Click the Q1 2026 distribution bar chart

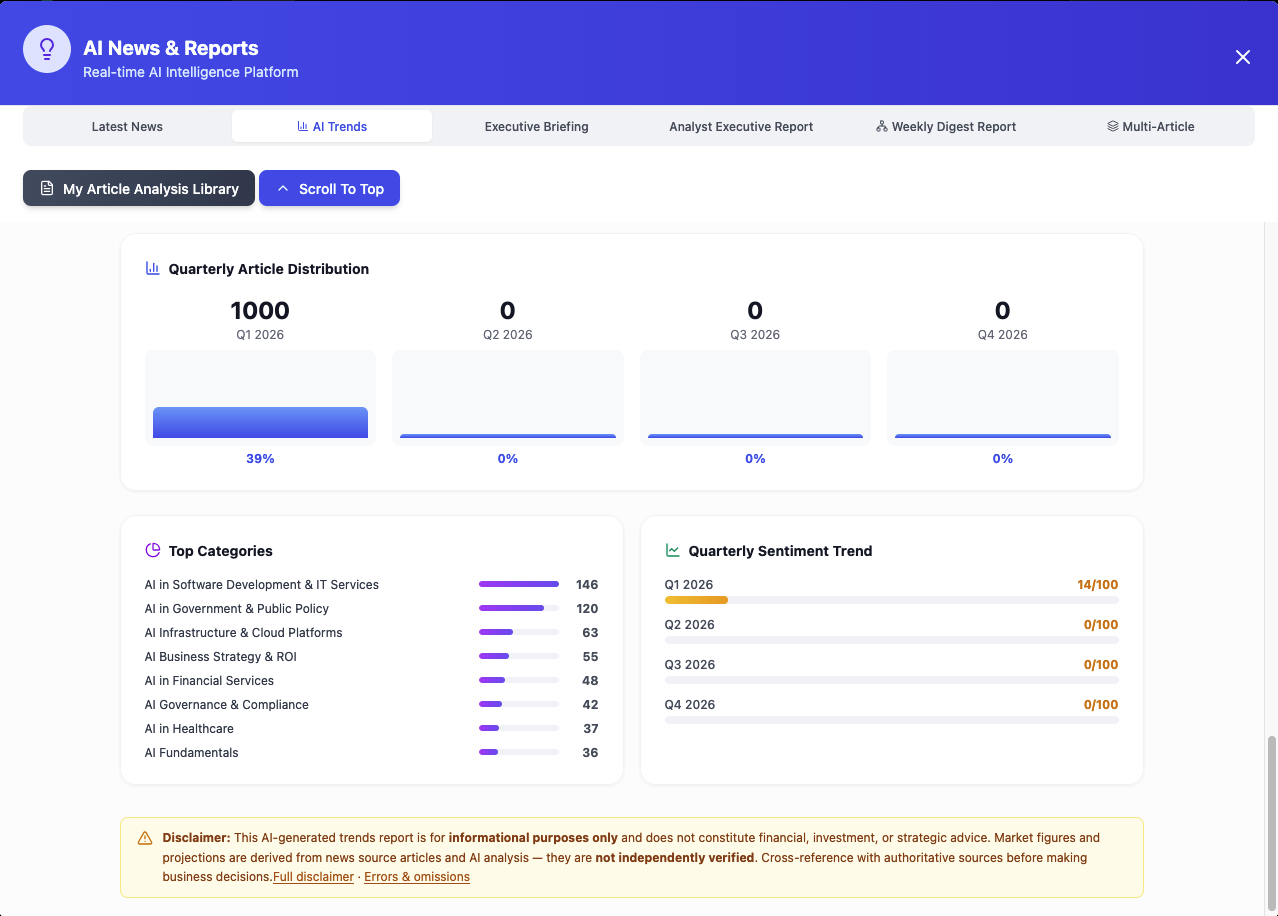tap(260, 396)
